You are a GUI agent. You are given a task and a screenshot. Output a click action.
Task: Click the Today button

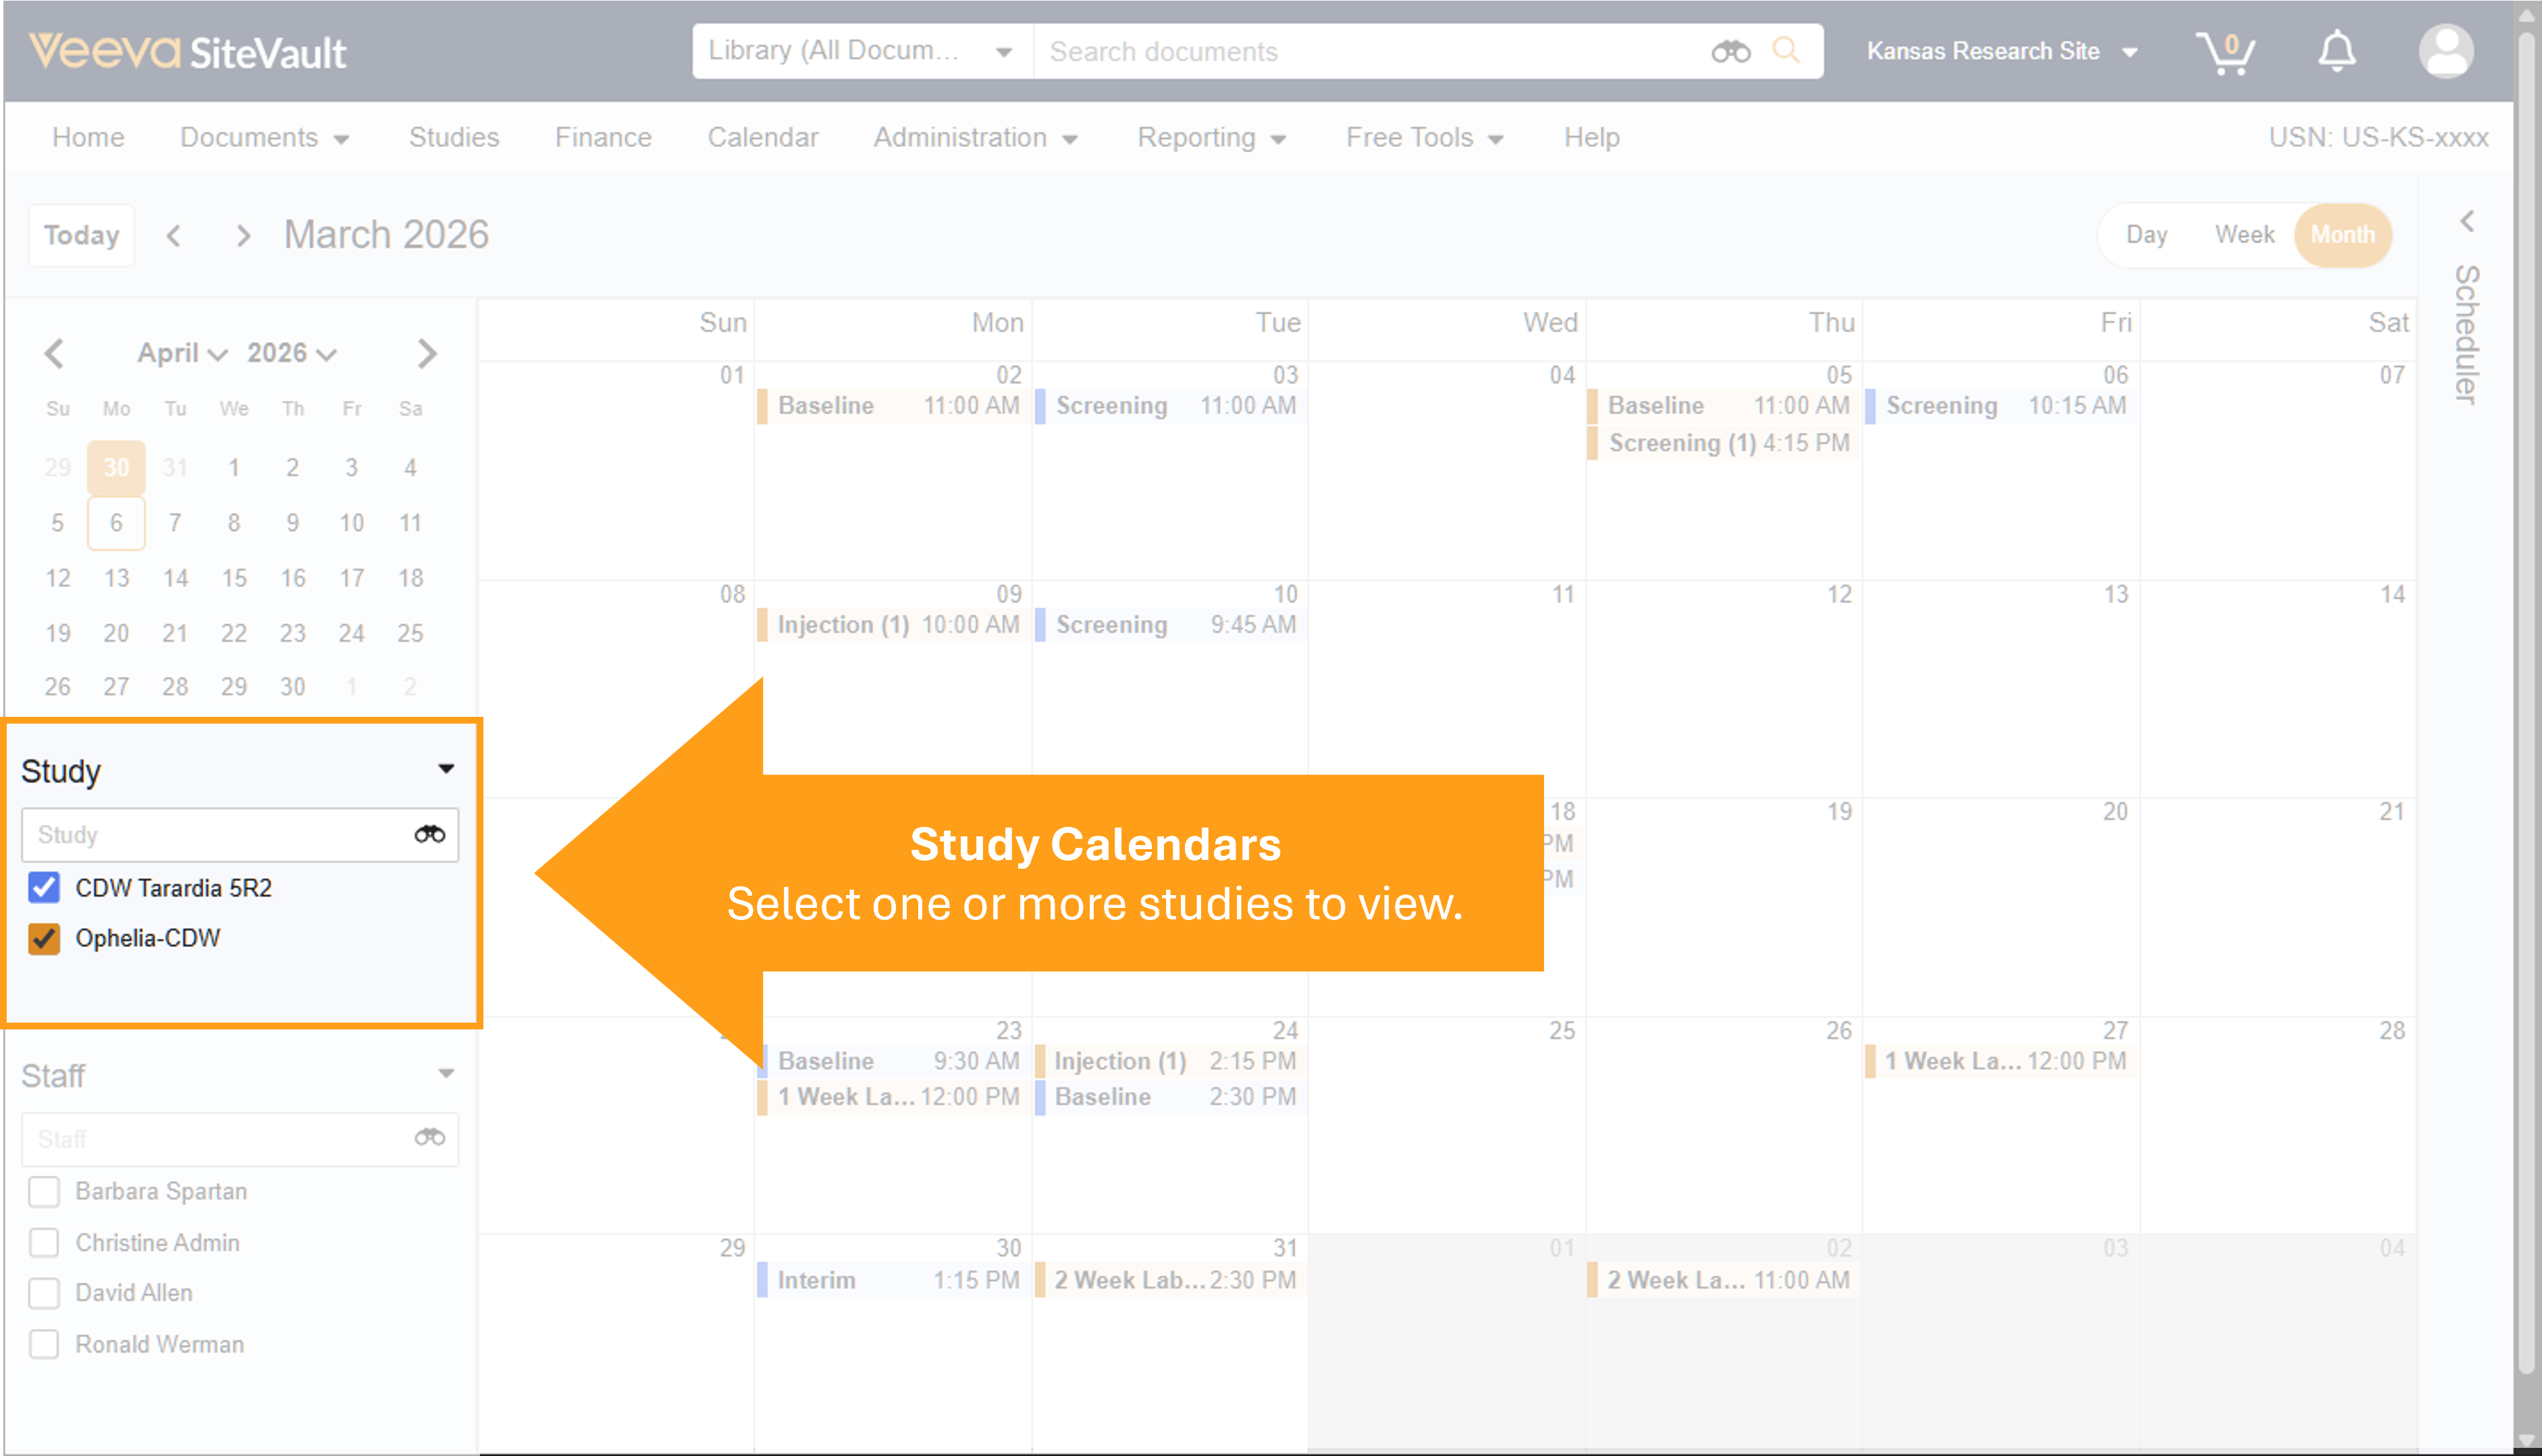click(81, 235)
